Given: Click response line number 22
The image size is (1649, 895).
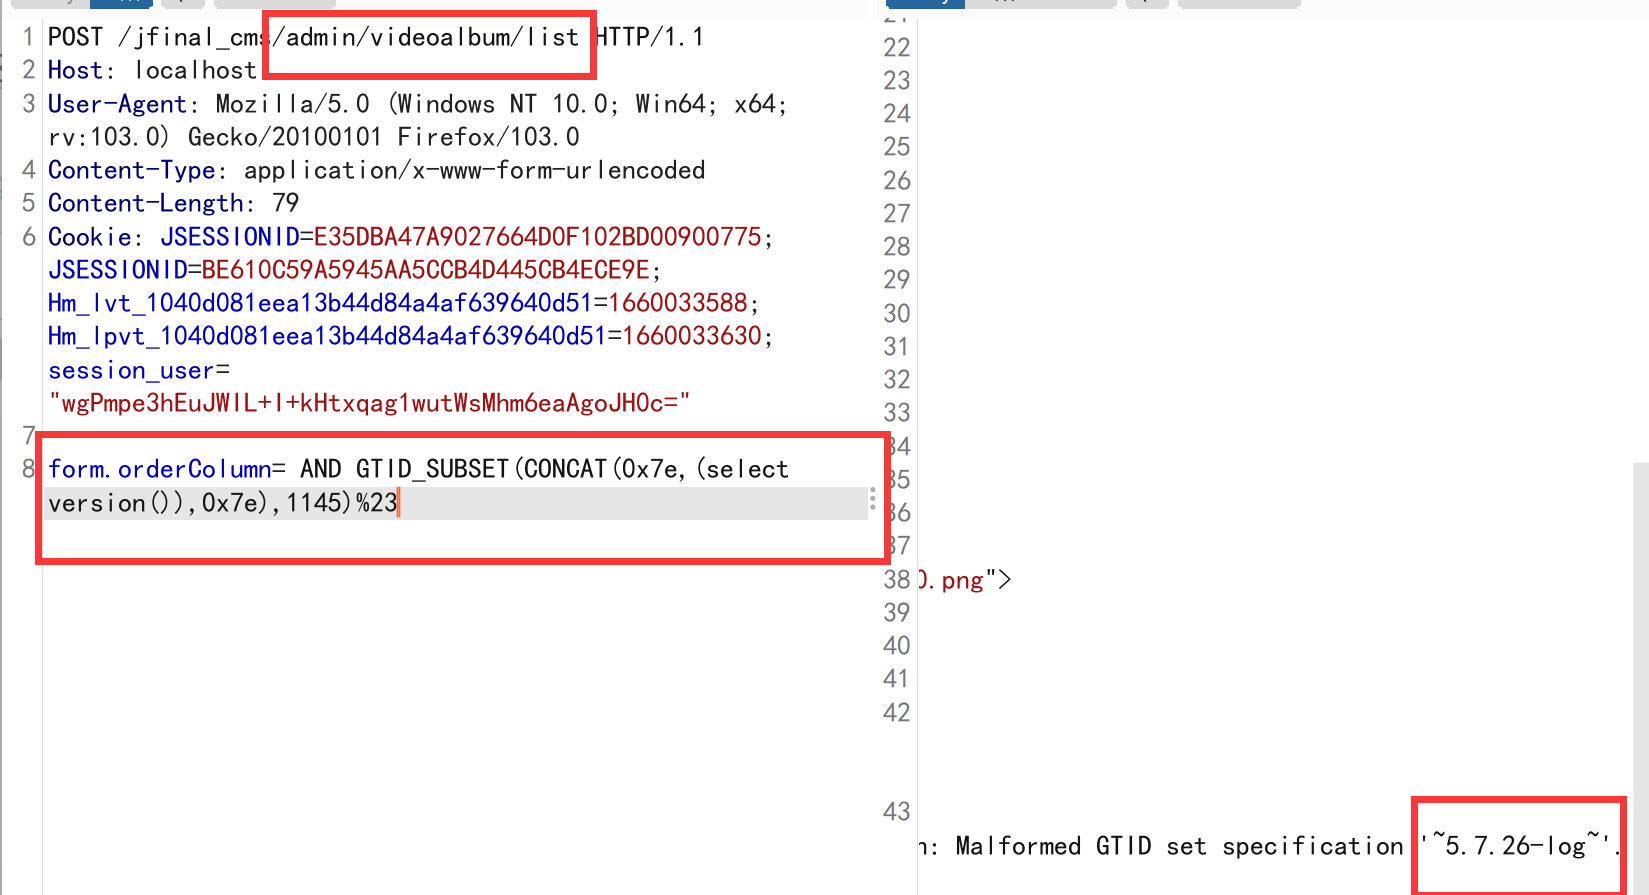Looking at the screenshot, I should [897, 48].
